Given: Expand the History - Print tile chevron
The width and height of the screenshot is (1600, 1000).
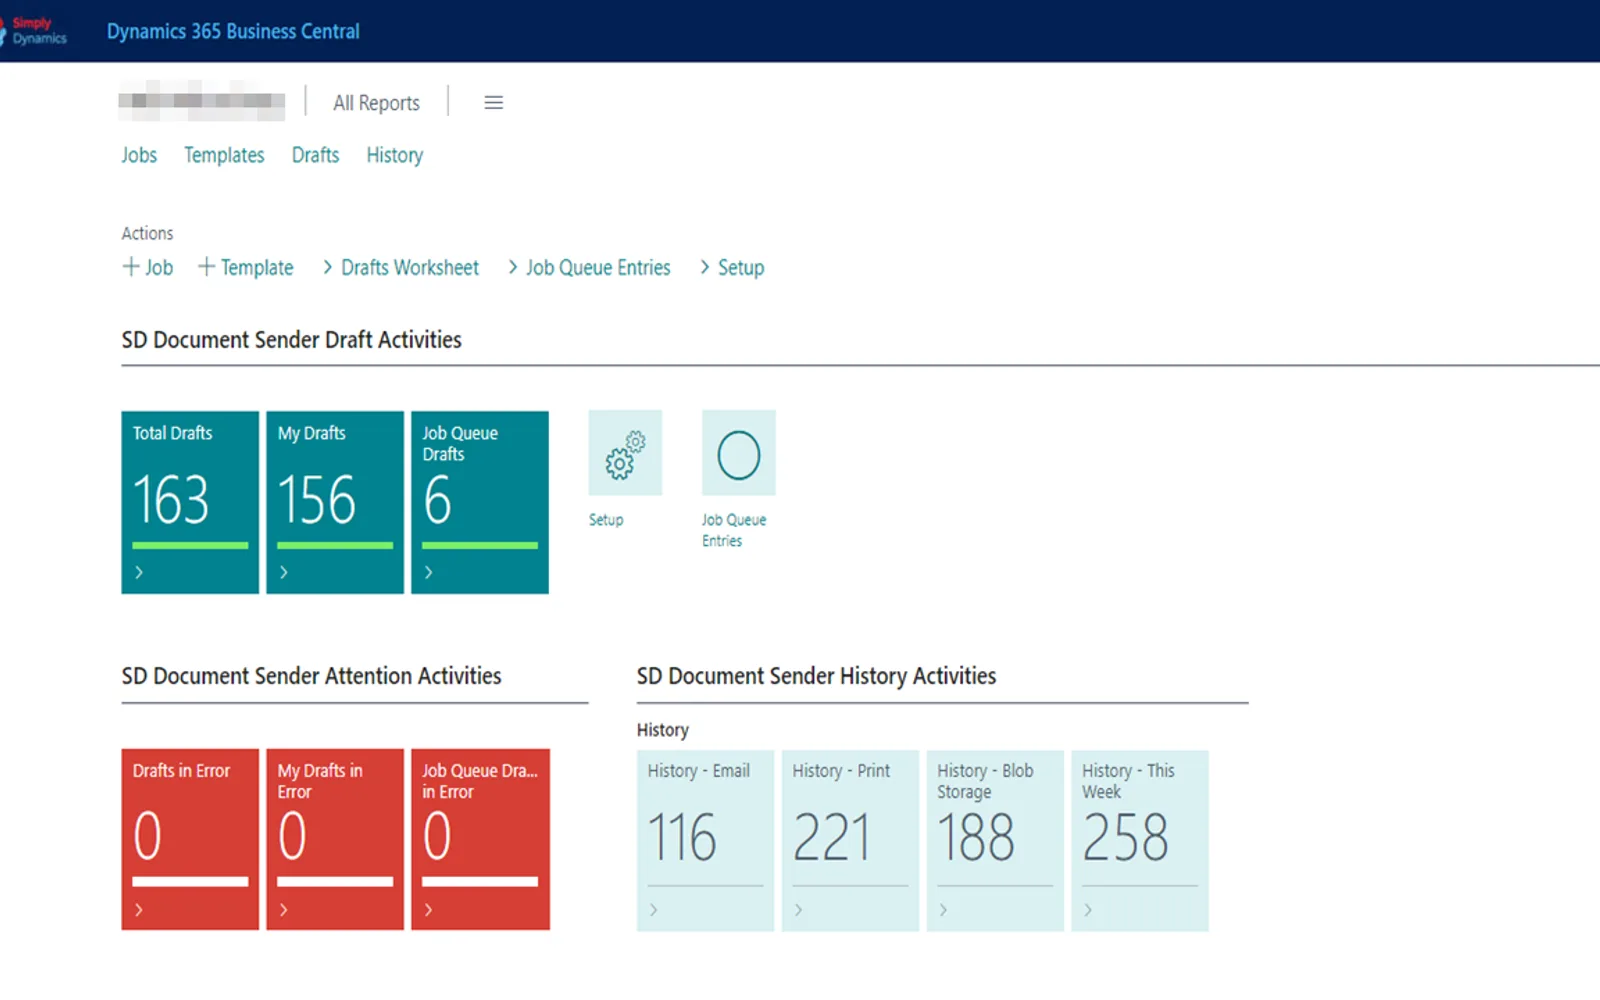Looking at the screenshot, I should click(x=799, y=910).
